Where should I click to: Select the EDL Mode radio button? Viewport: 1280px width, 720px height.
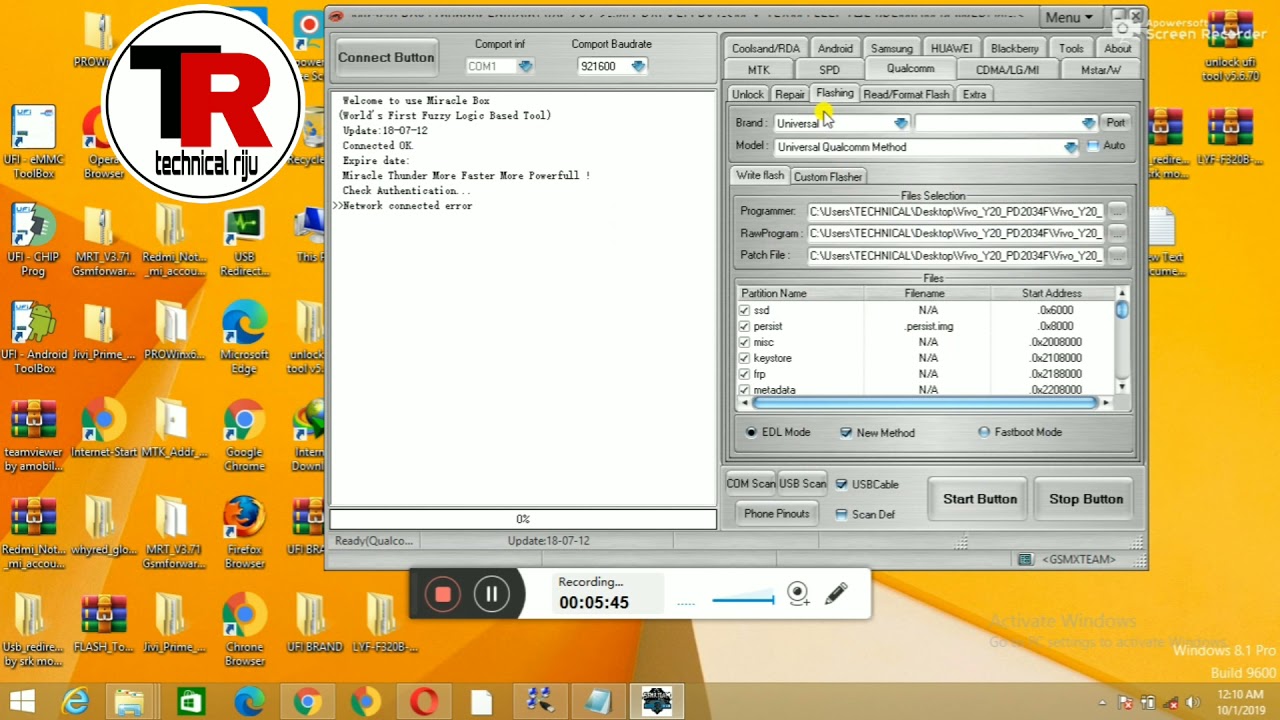(x=752, y=432)
